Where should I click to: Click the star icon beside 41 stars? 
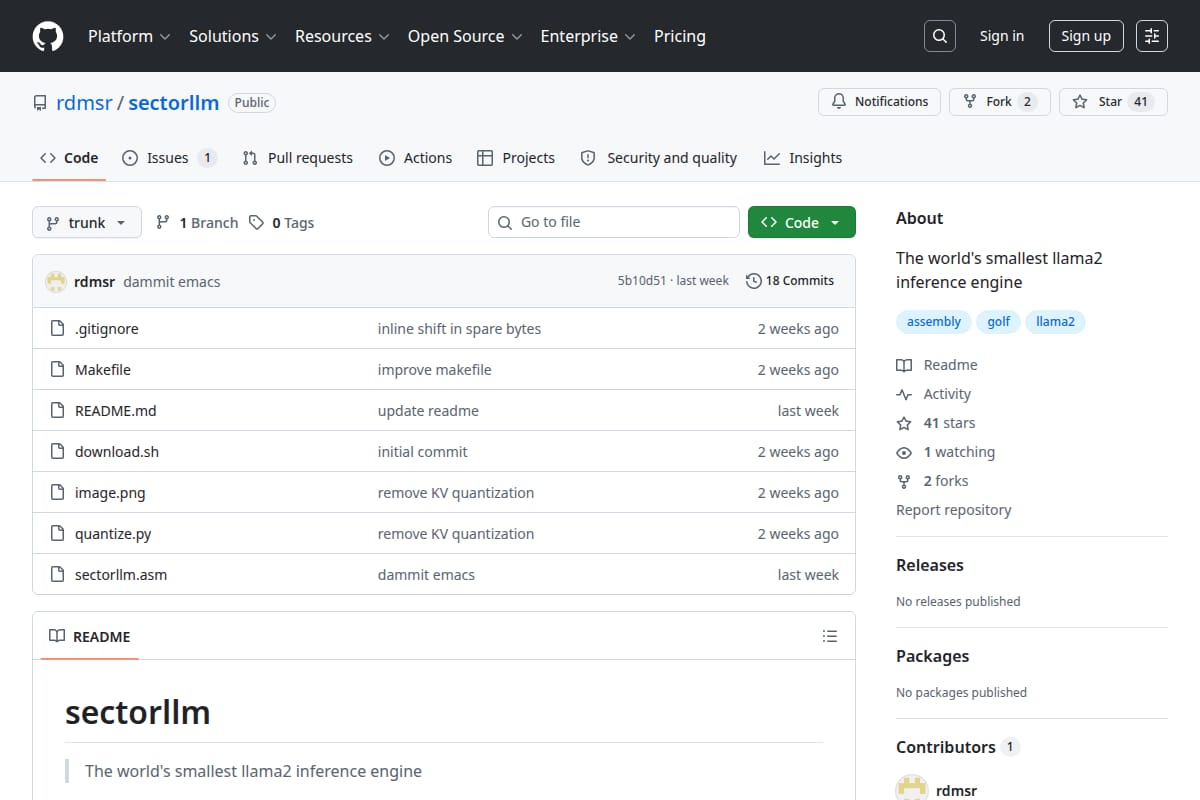[904, 423]
